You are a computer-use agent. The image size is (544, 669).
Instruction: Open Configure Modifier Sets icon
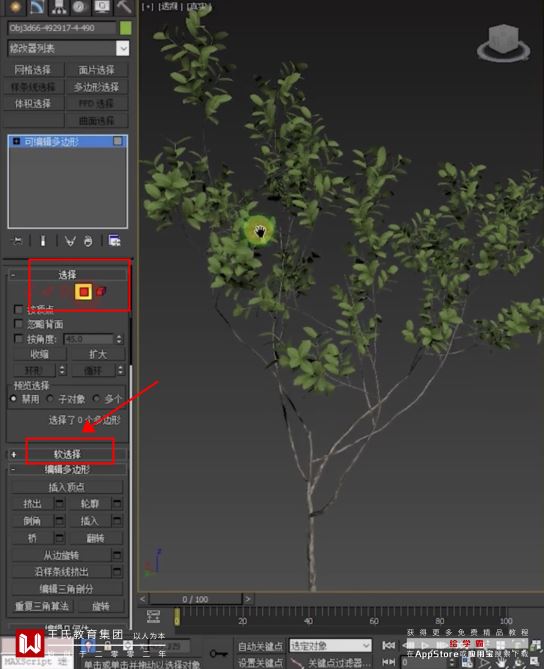click(x=114, y=241)
